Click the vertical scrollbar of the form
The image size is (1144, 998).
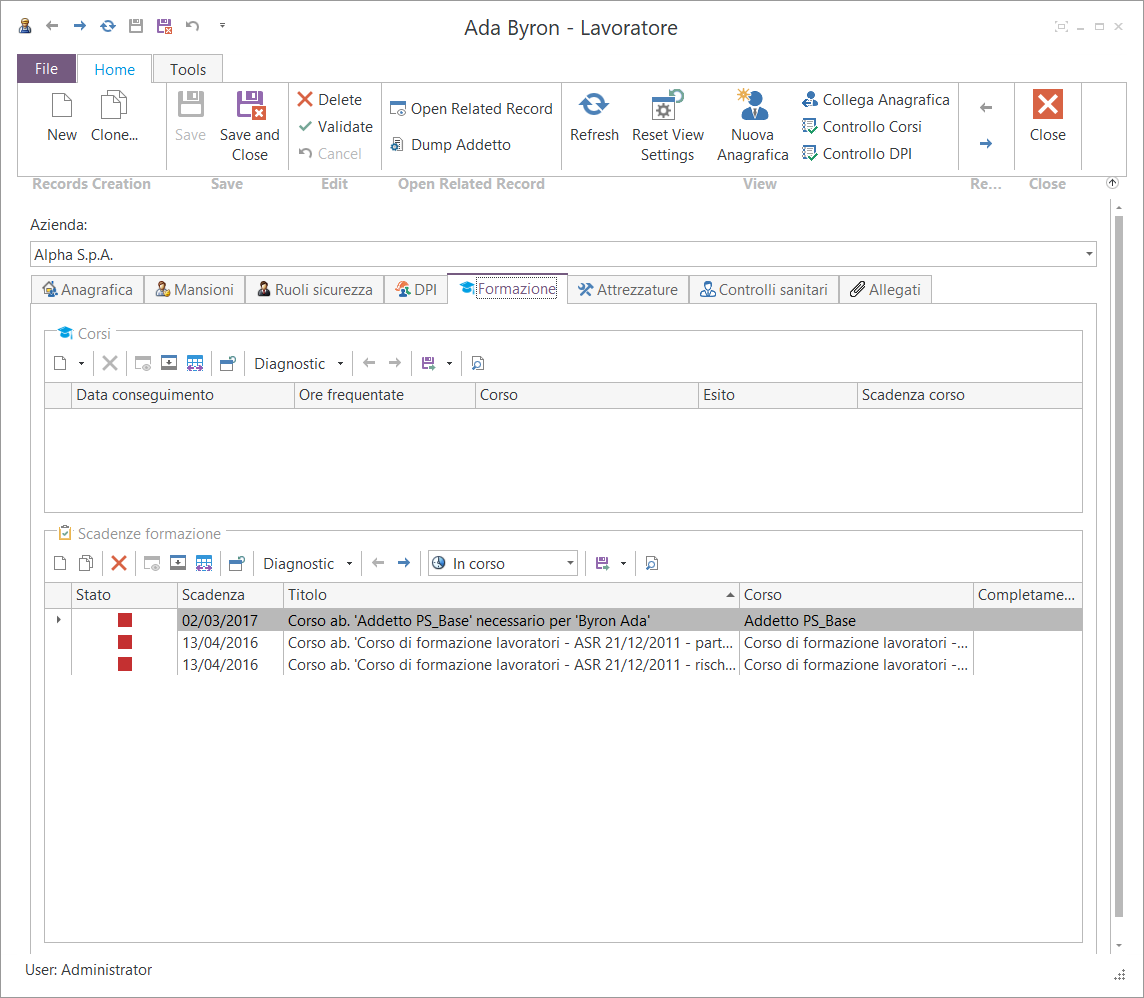1119,566
